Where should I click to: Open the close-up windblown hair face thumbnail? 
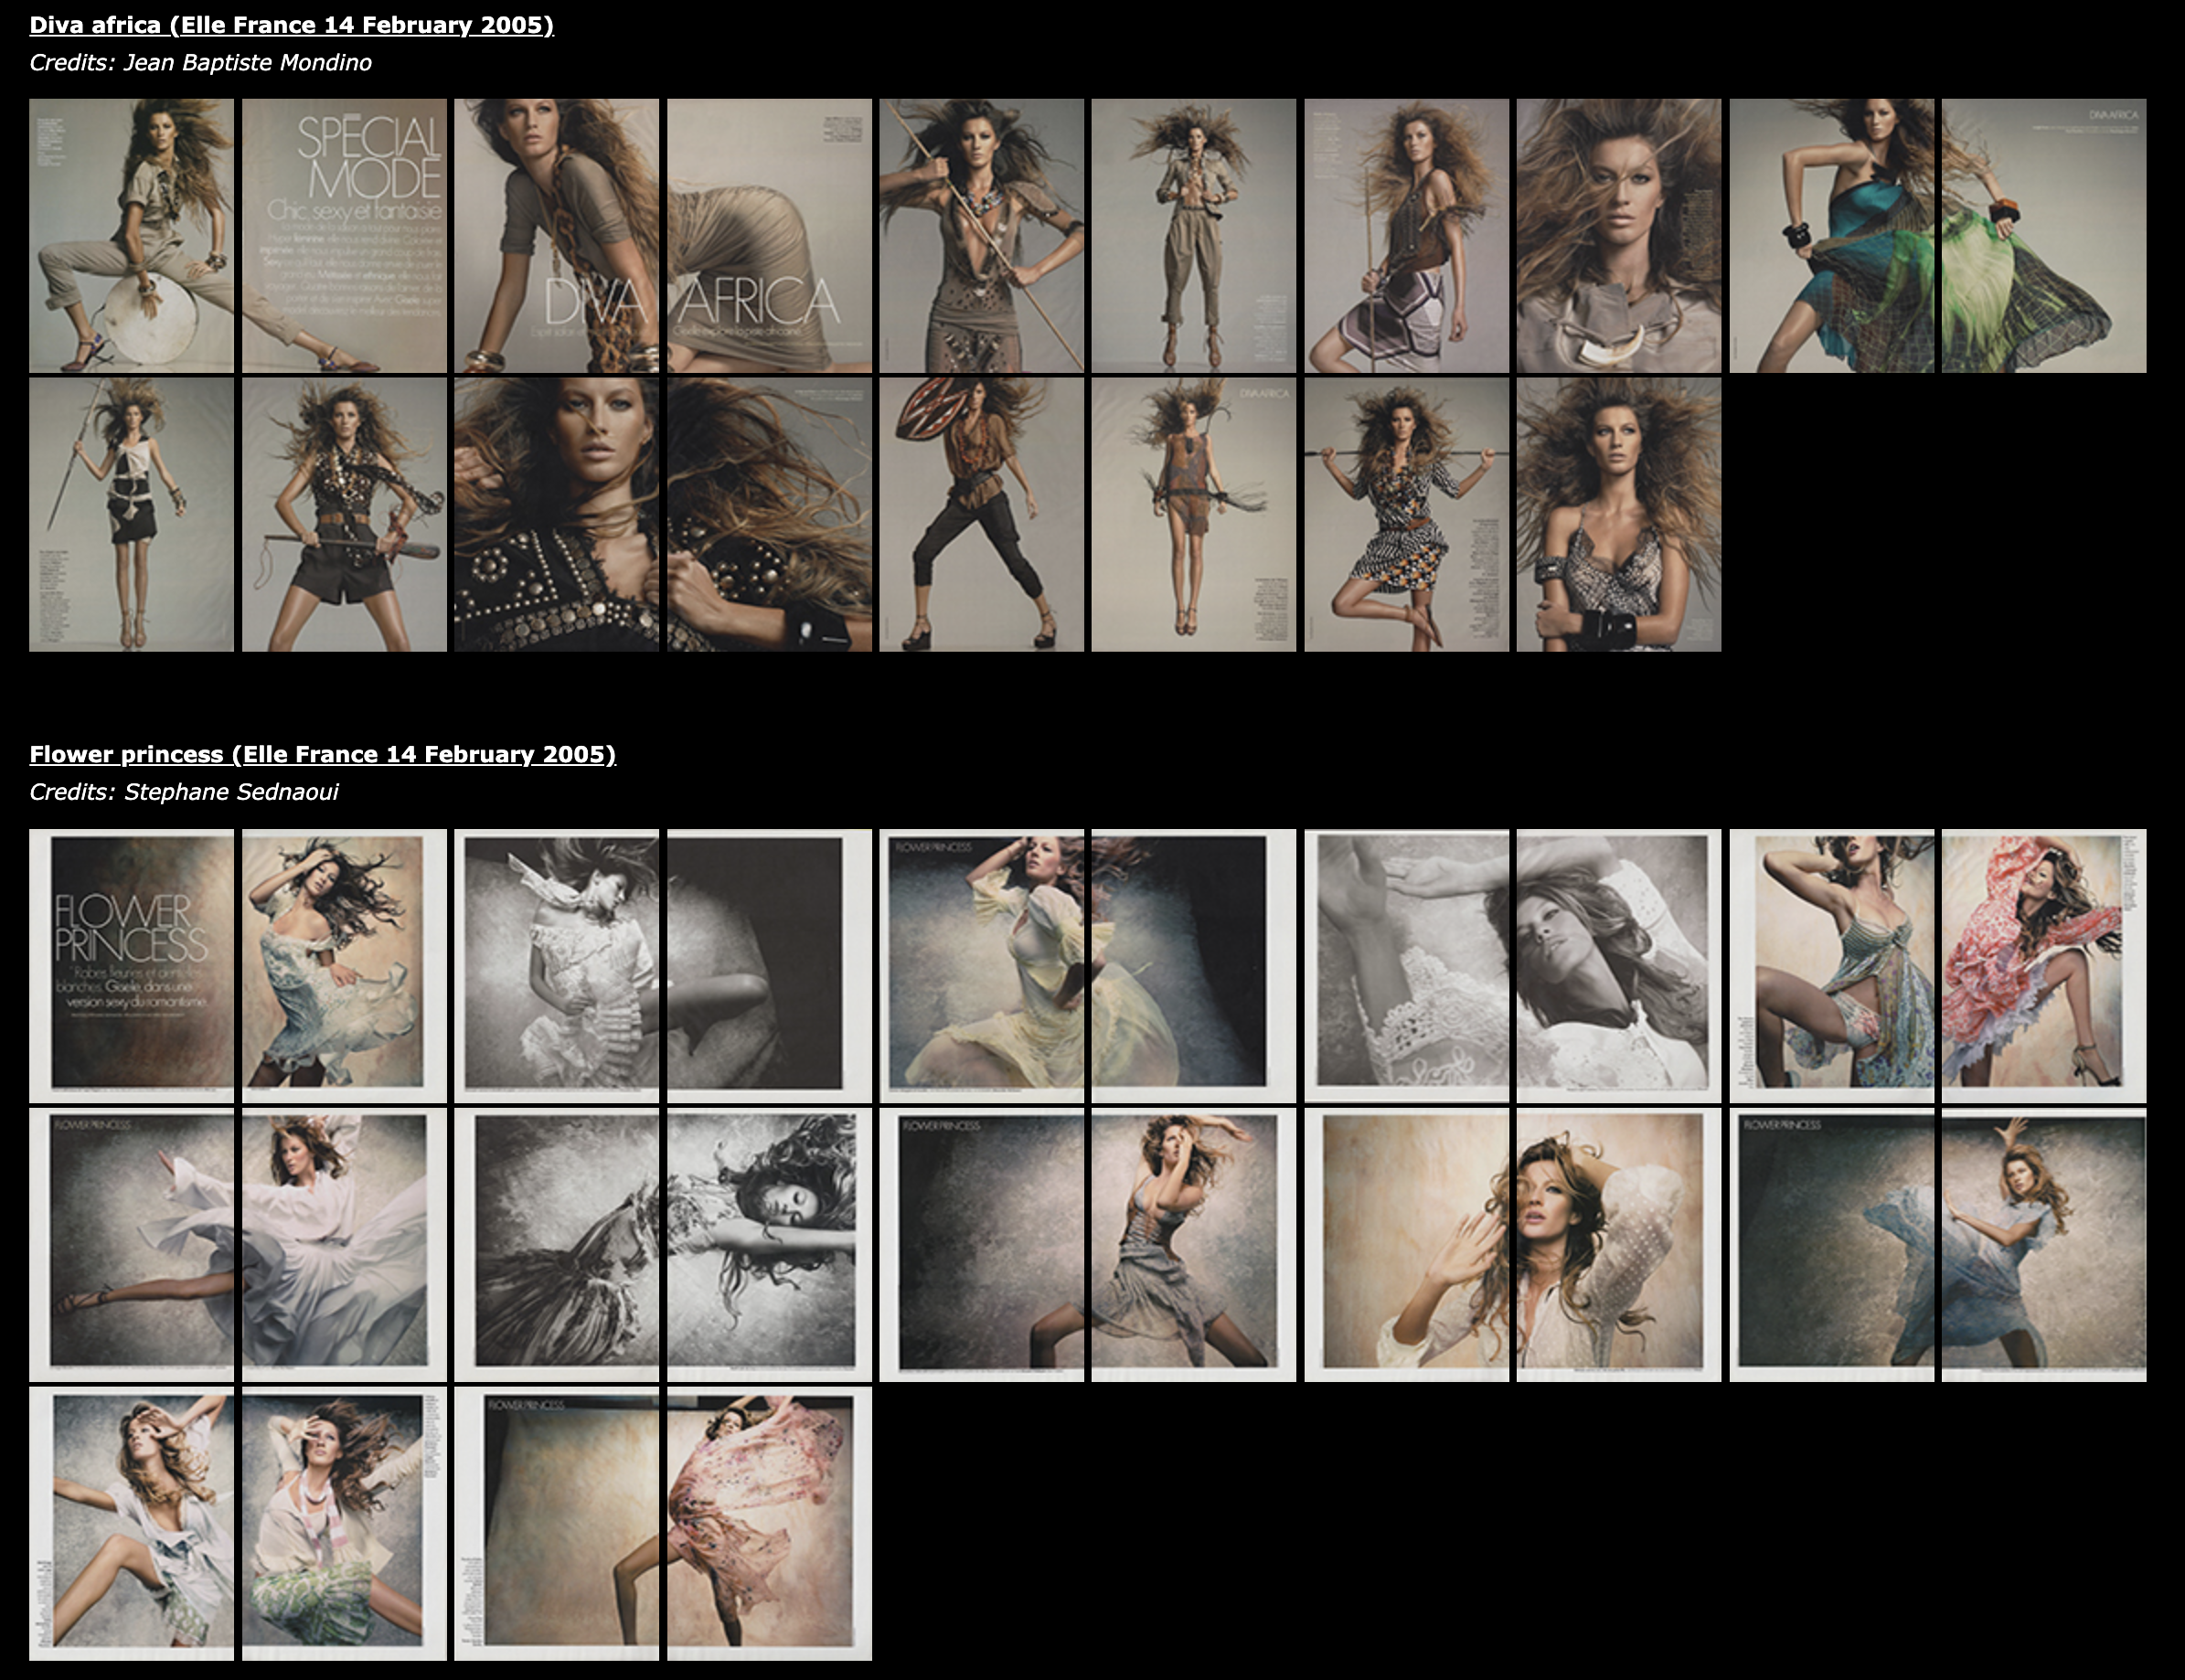[x=1618, y=235]
